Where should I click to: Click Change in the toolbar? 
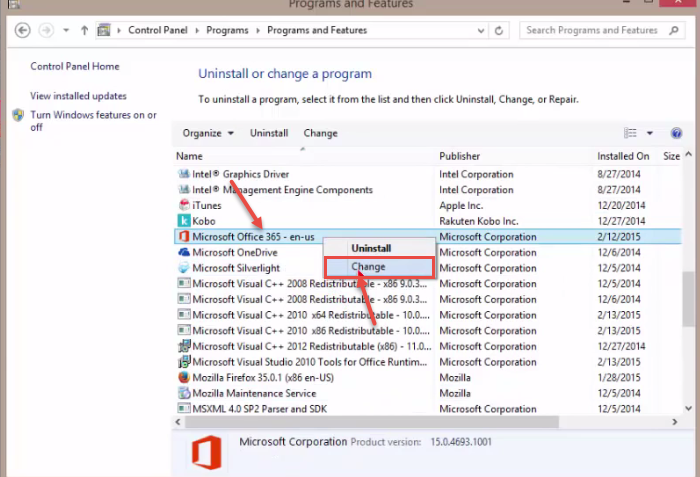[x=321, y=134]
